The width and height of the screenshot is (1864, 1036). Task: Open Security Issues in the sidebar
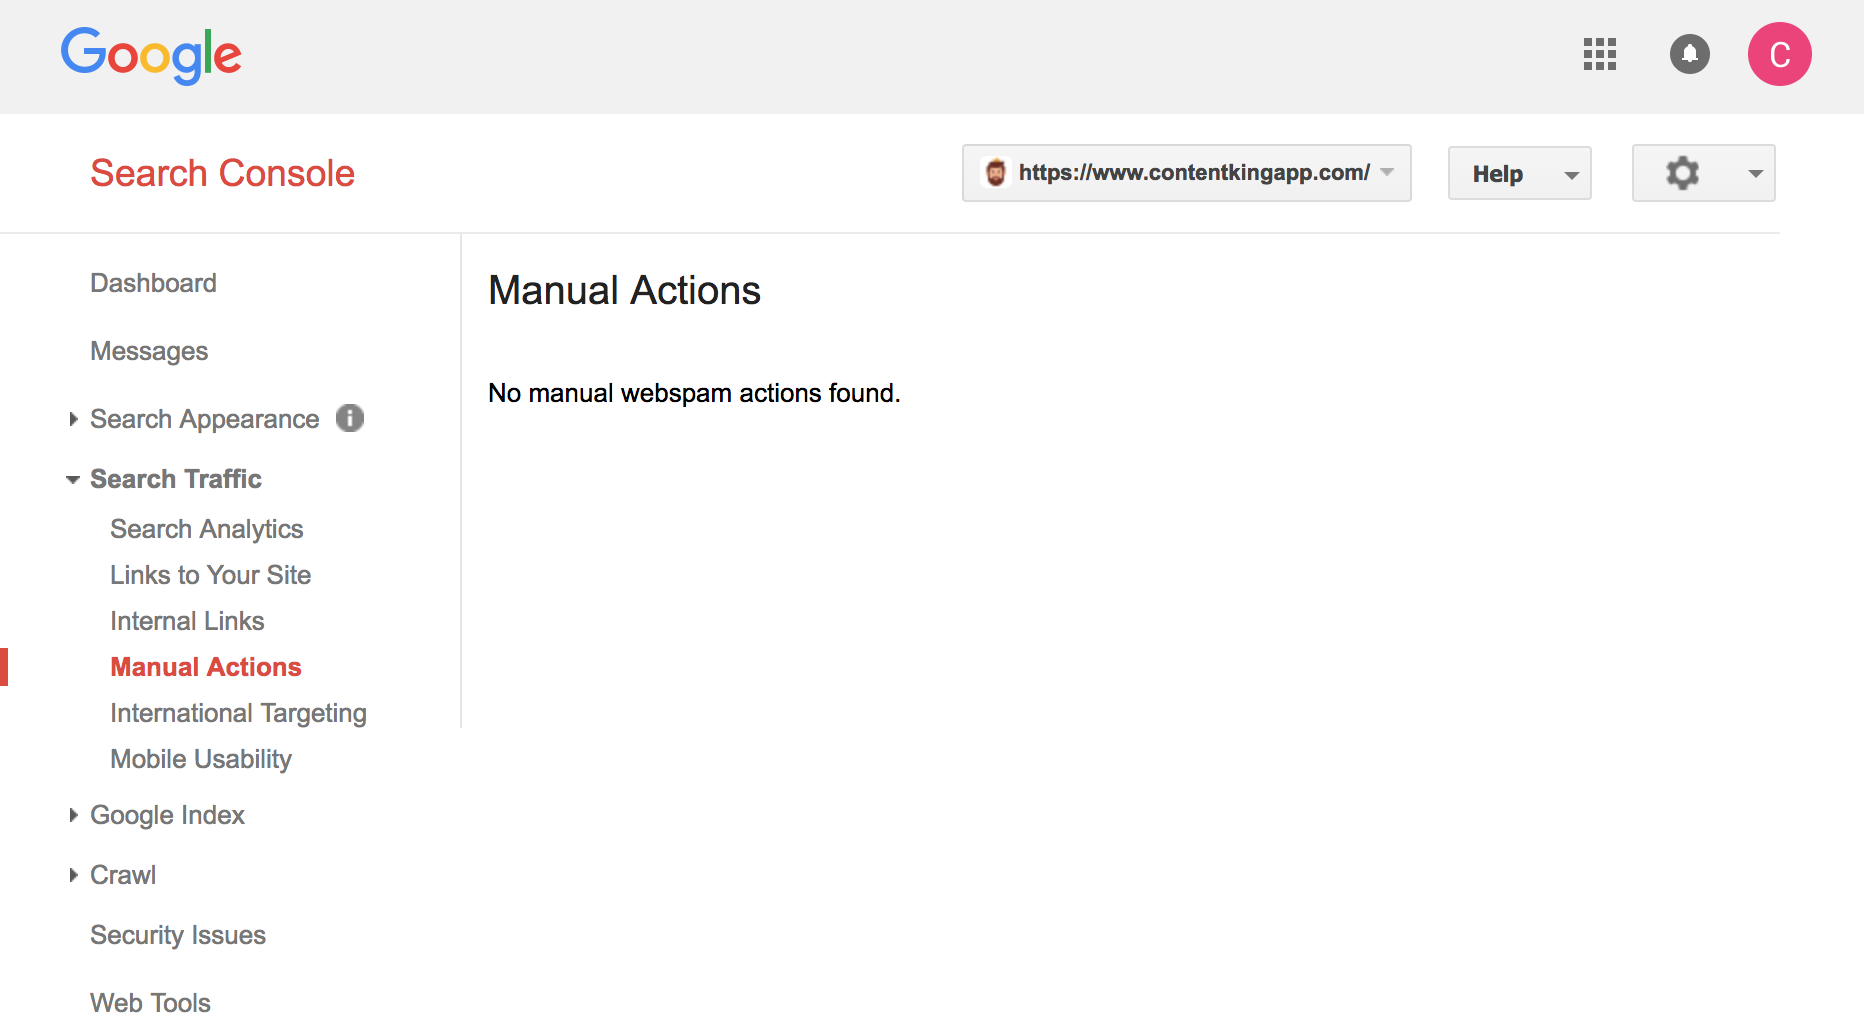[178, 935]
